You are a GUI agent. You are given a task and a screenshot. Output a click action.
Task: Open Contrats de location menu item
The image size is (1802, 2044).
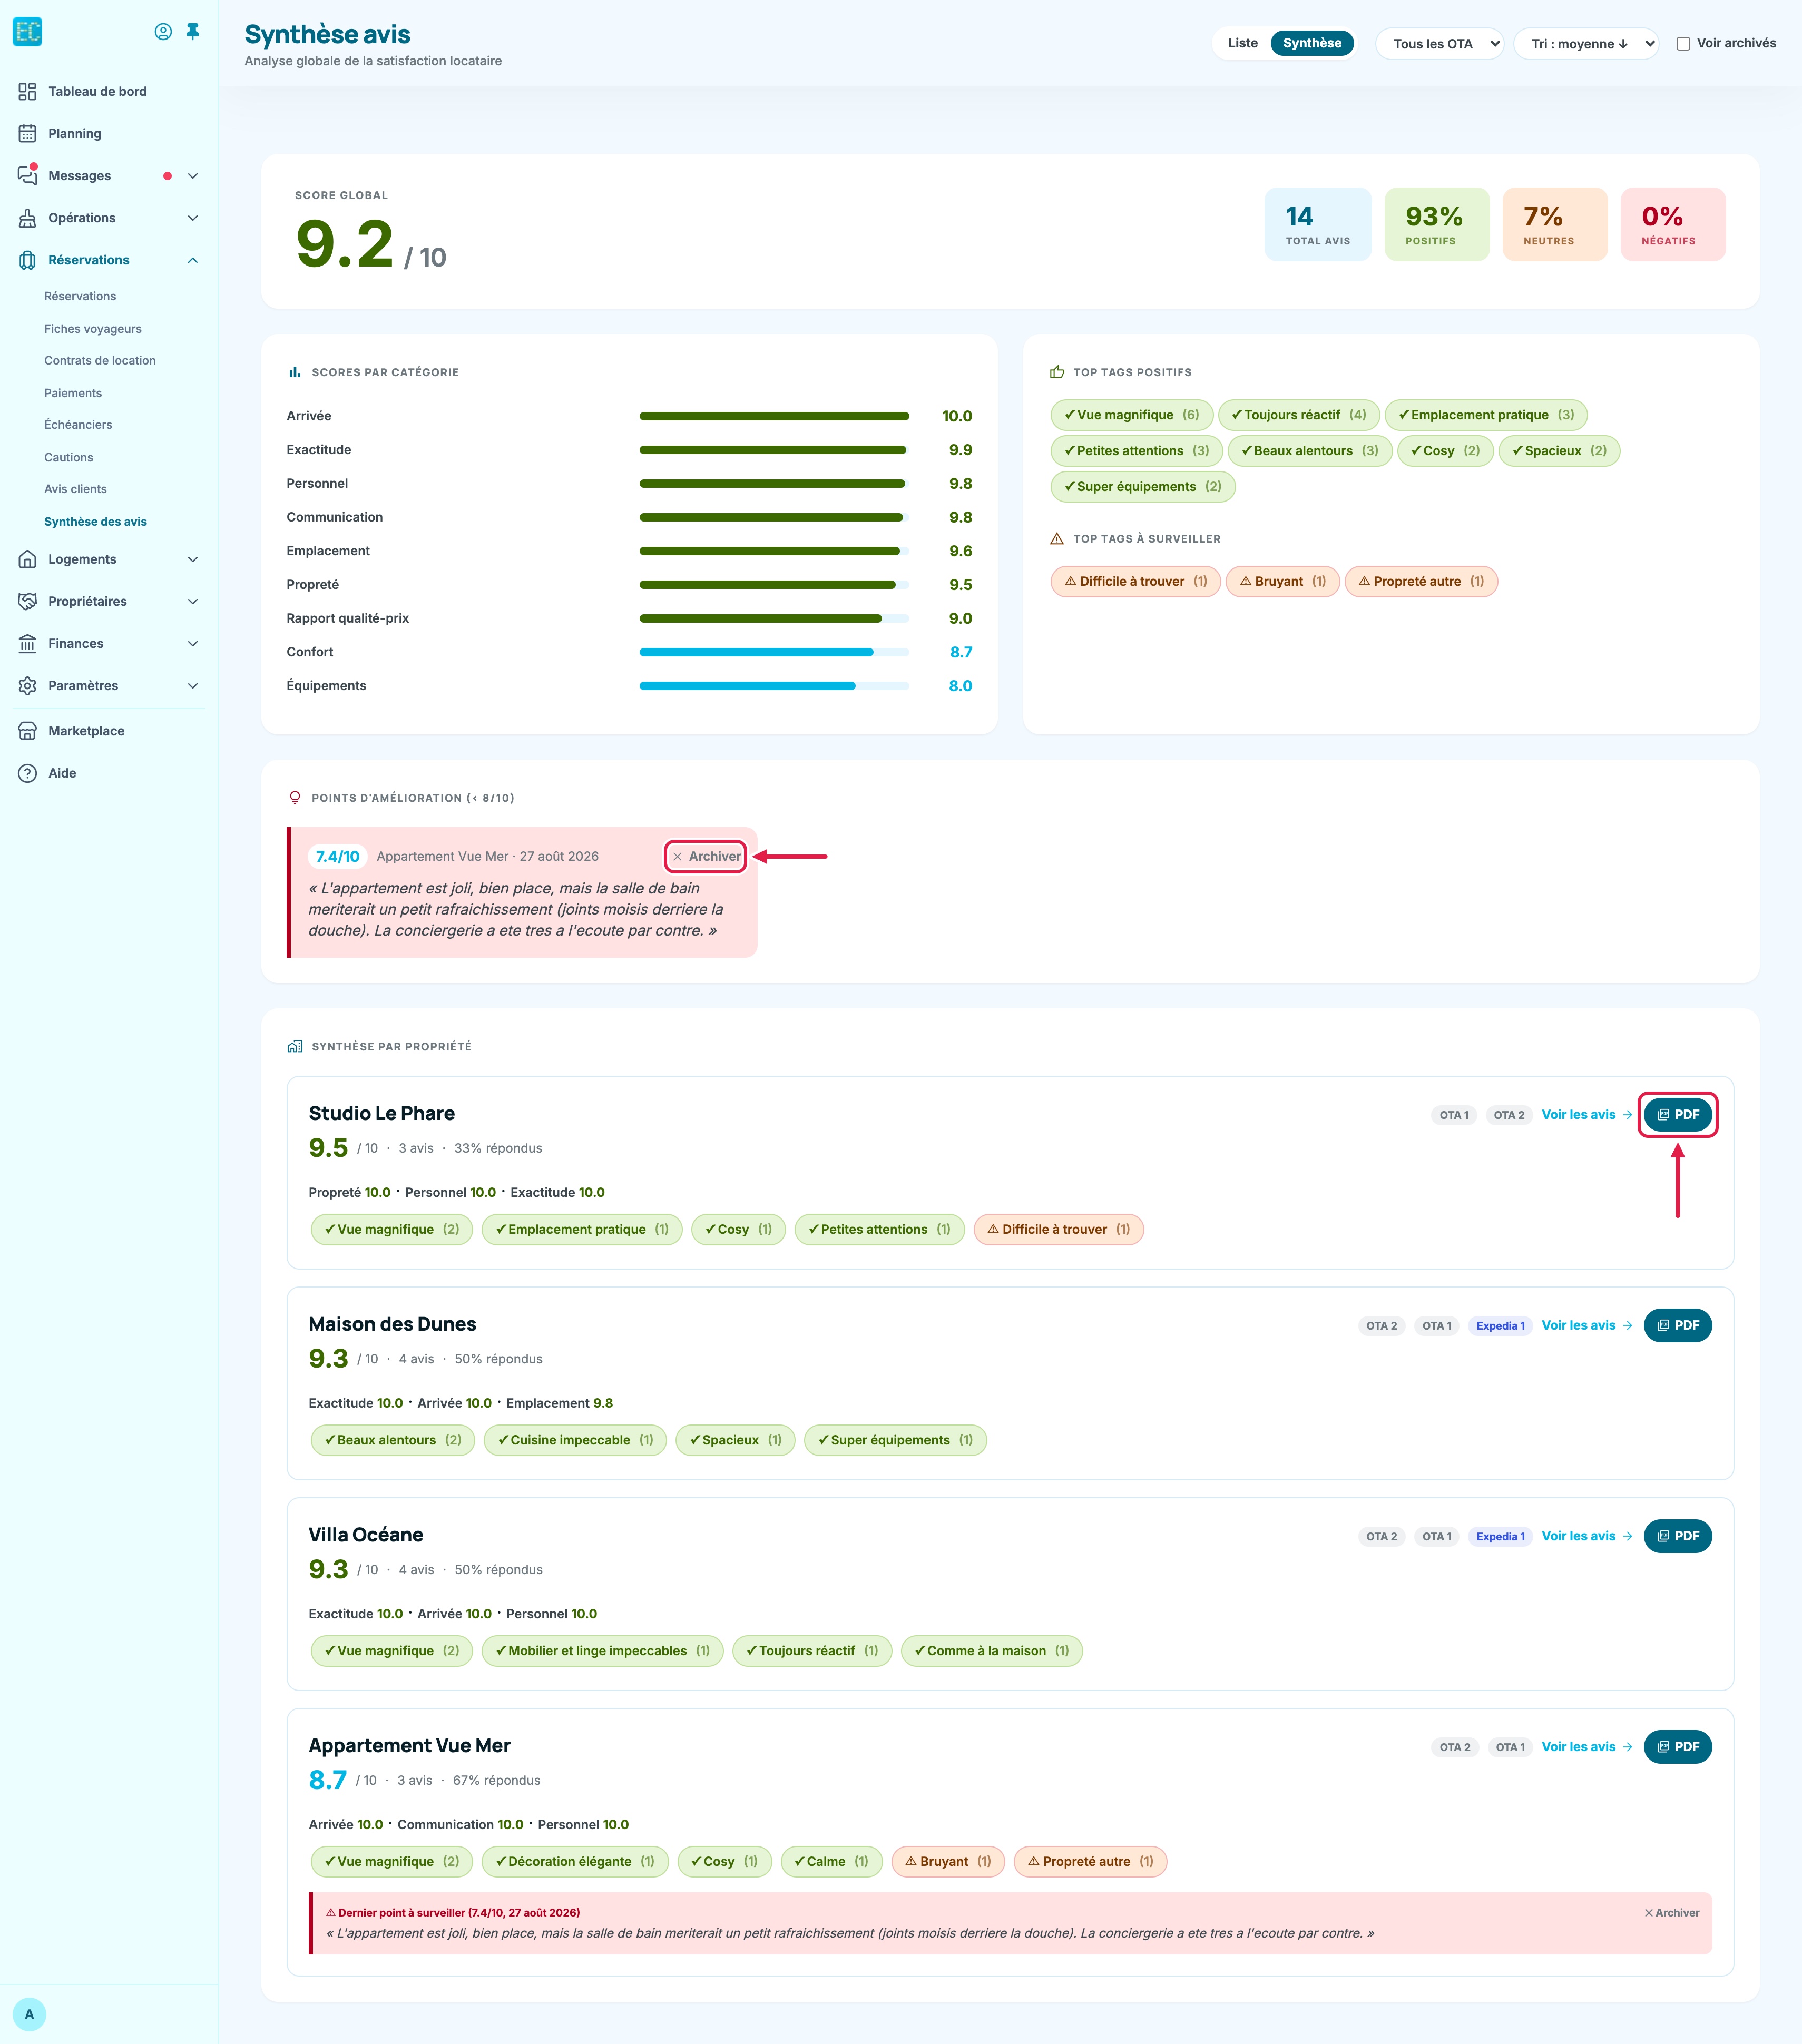pyautogui.click(x=100, y=361)
